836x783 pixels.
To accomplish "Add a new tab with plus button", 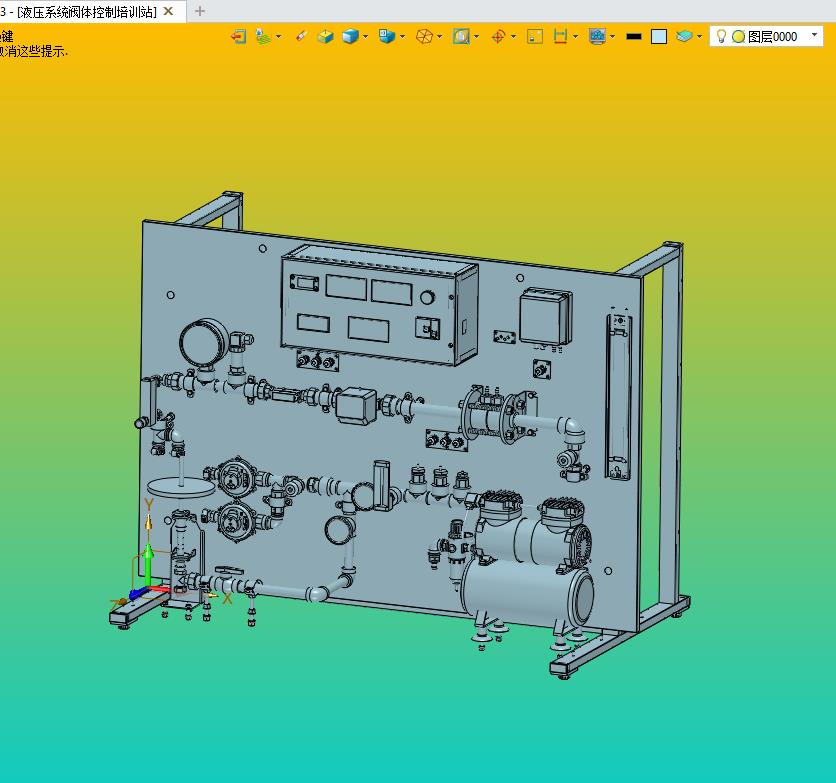I will 200,11.
